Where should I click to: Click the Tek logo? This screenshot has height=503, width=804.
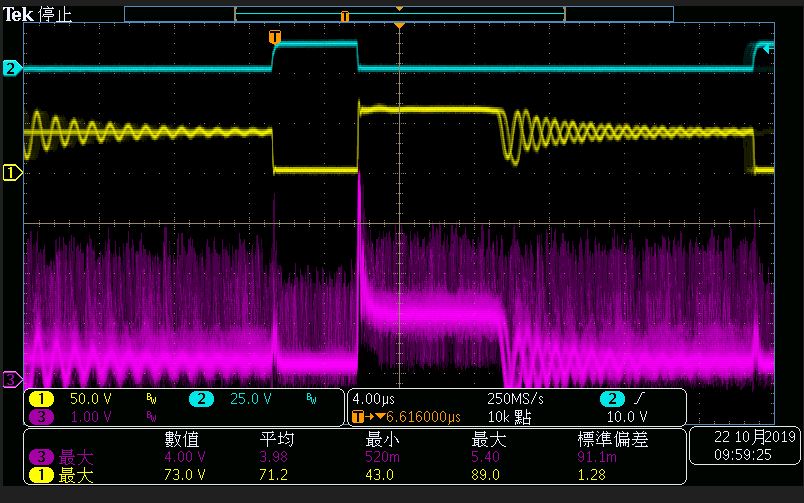(18, 14)
